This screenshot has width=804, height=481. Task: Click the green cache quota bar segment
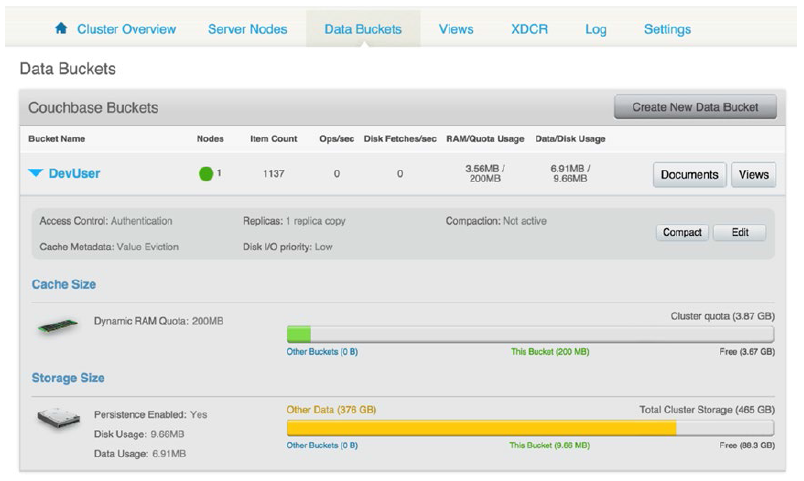tap(299, 334)
